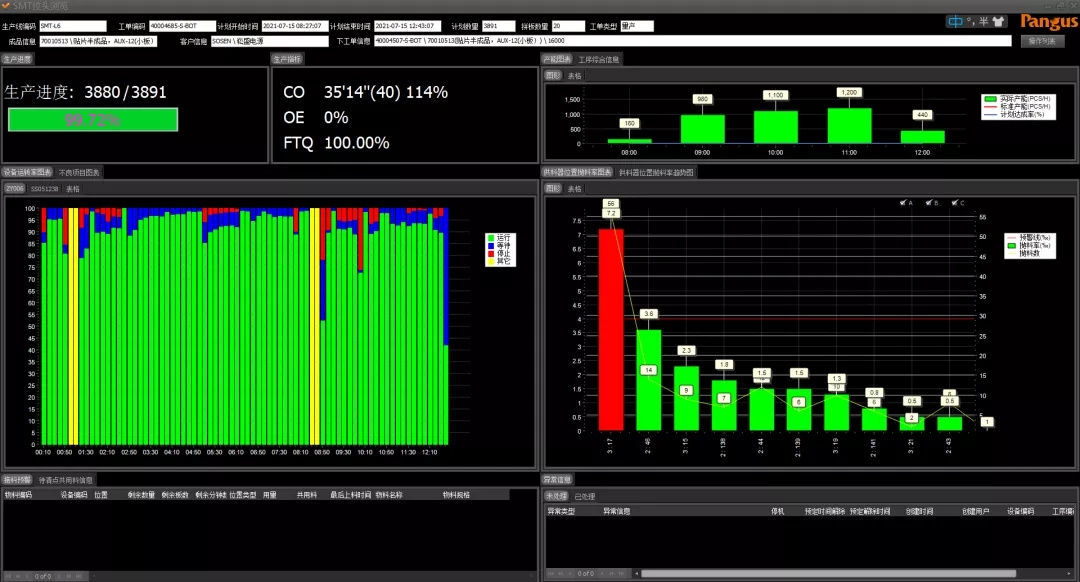Select the SS051238 machine tab
This screenshot has width=1080, height=582.
pyautogui.click(x=44, y=188)
